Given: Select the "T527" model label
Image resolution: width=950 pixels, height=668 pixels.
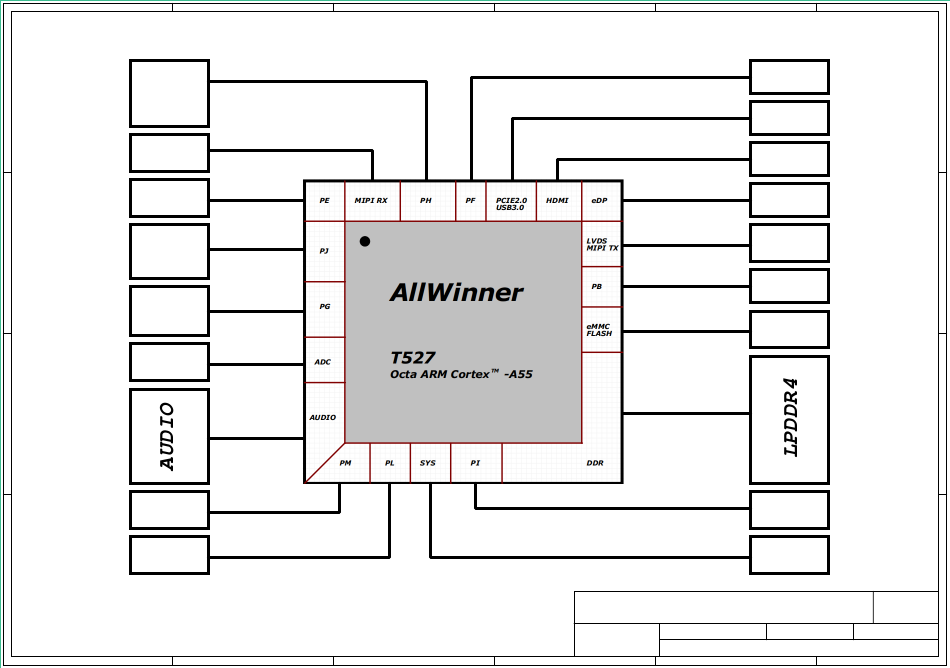Looking at the screenshot, I should tap(413, 357).
